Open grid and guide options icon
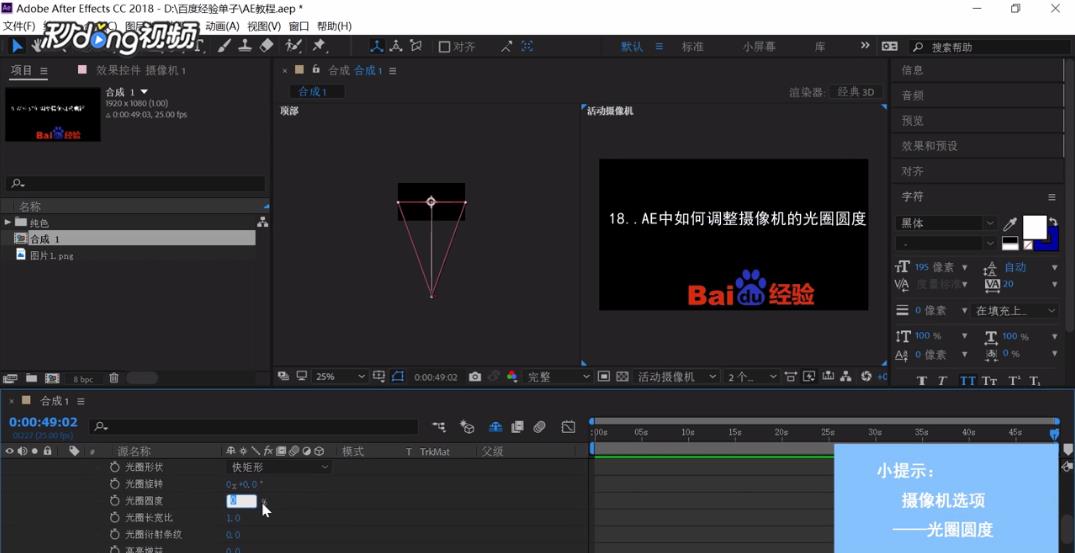 (378, 377)
